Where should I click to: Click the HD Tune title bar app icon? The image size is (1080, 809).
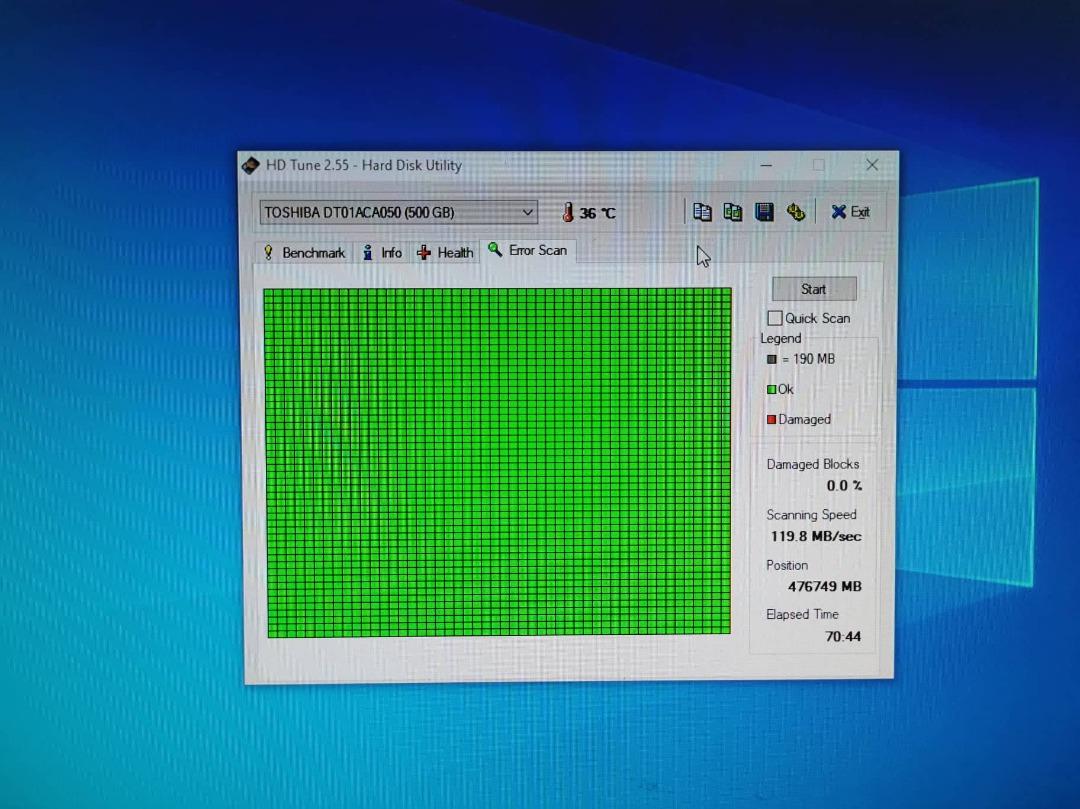[251, 165]
